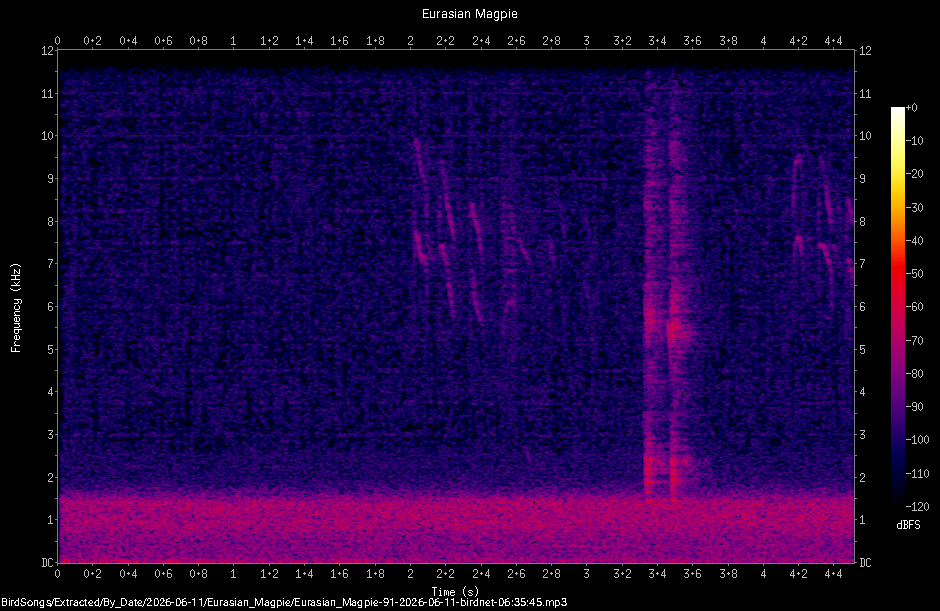Click the "-20" color scale tick label
This screenshot has height=611, width=940.
tap(914, 174)
